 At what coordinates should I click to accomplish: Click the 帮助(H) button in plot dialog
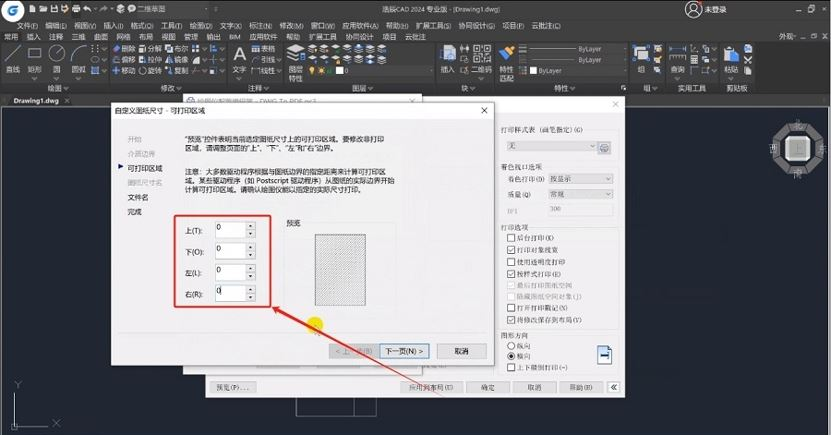tap(580, 388)
